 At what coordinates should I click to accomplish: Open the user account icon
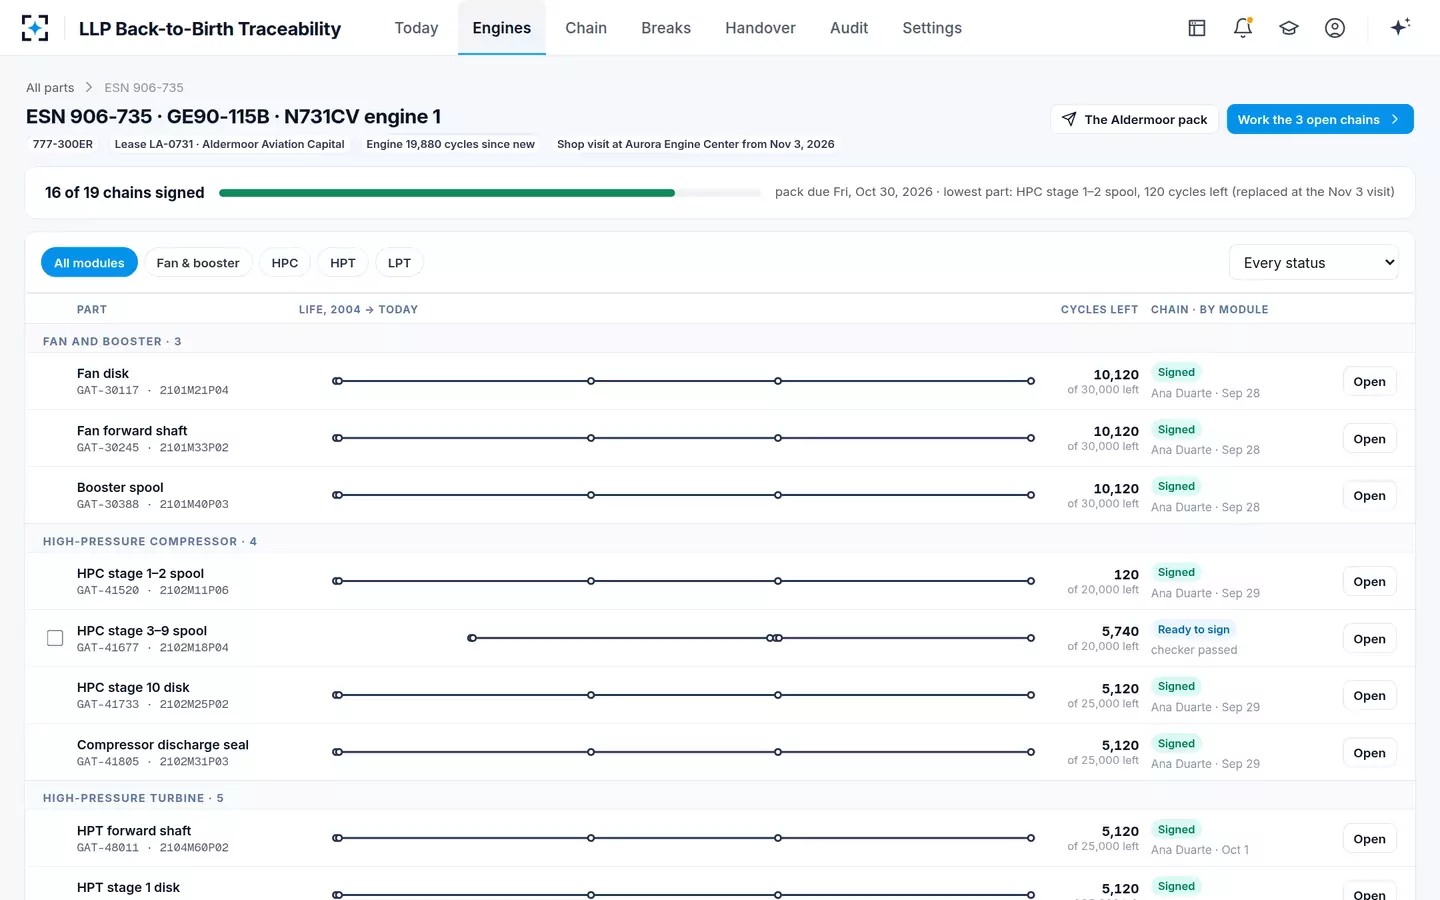pyautogui.click(x=1335, y=28)
